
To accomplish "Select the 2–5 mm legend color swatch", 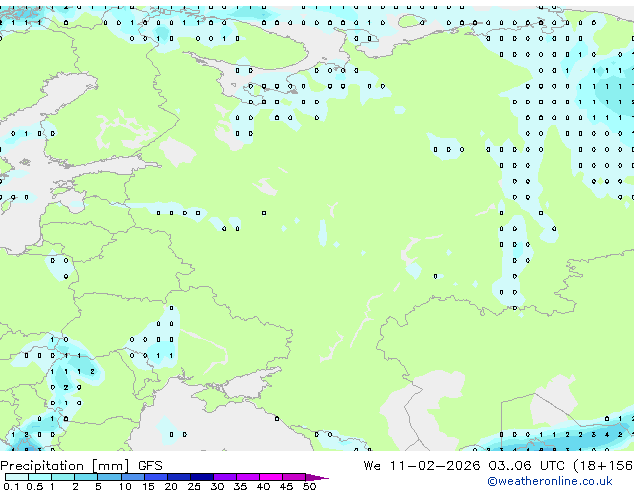I will click(x=86, y=477).
